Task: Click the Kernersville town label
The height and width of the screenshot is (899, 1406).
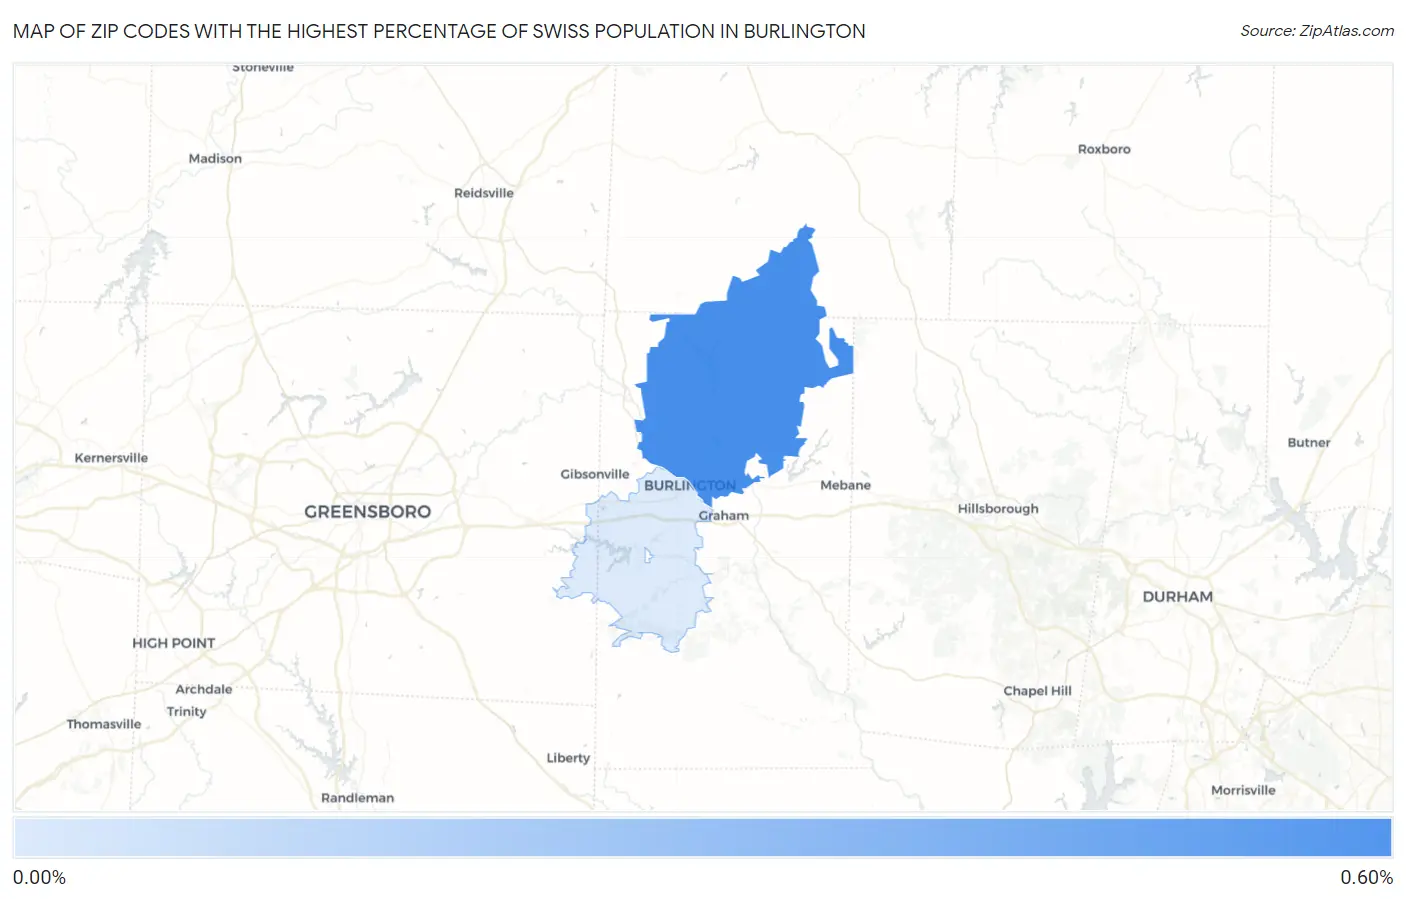Action: point(111,458)
